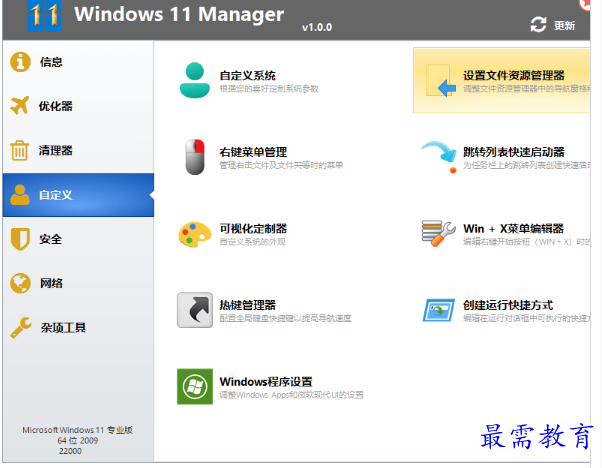The image size is (602, 468).
Task: Open Windows程序设置
Action: (x=266, y=382)
